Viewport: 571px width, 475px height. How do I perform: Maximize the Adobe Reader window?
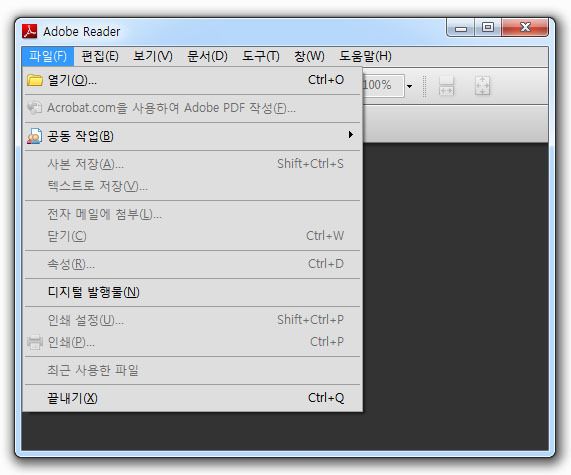click(x=488, y=27)
